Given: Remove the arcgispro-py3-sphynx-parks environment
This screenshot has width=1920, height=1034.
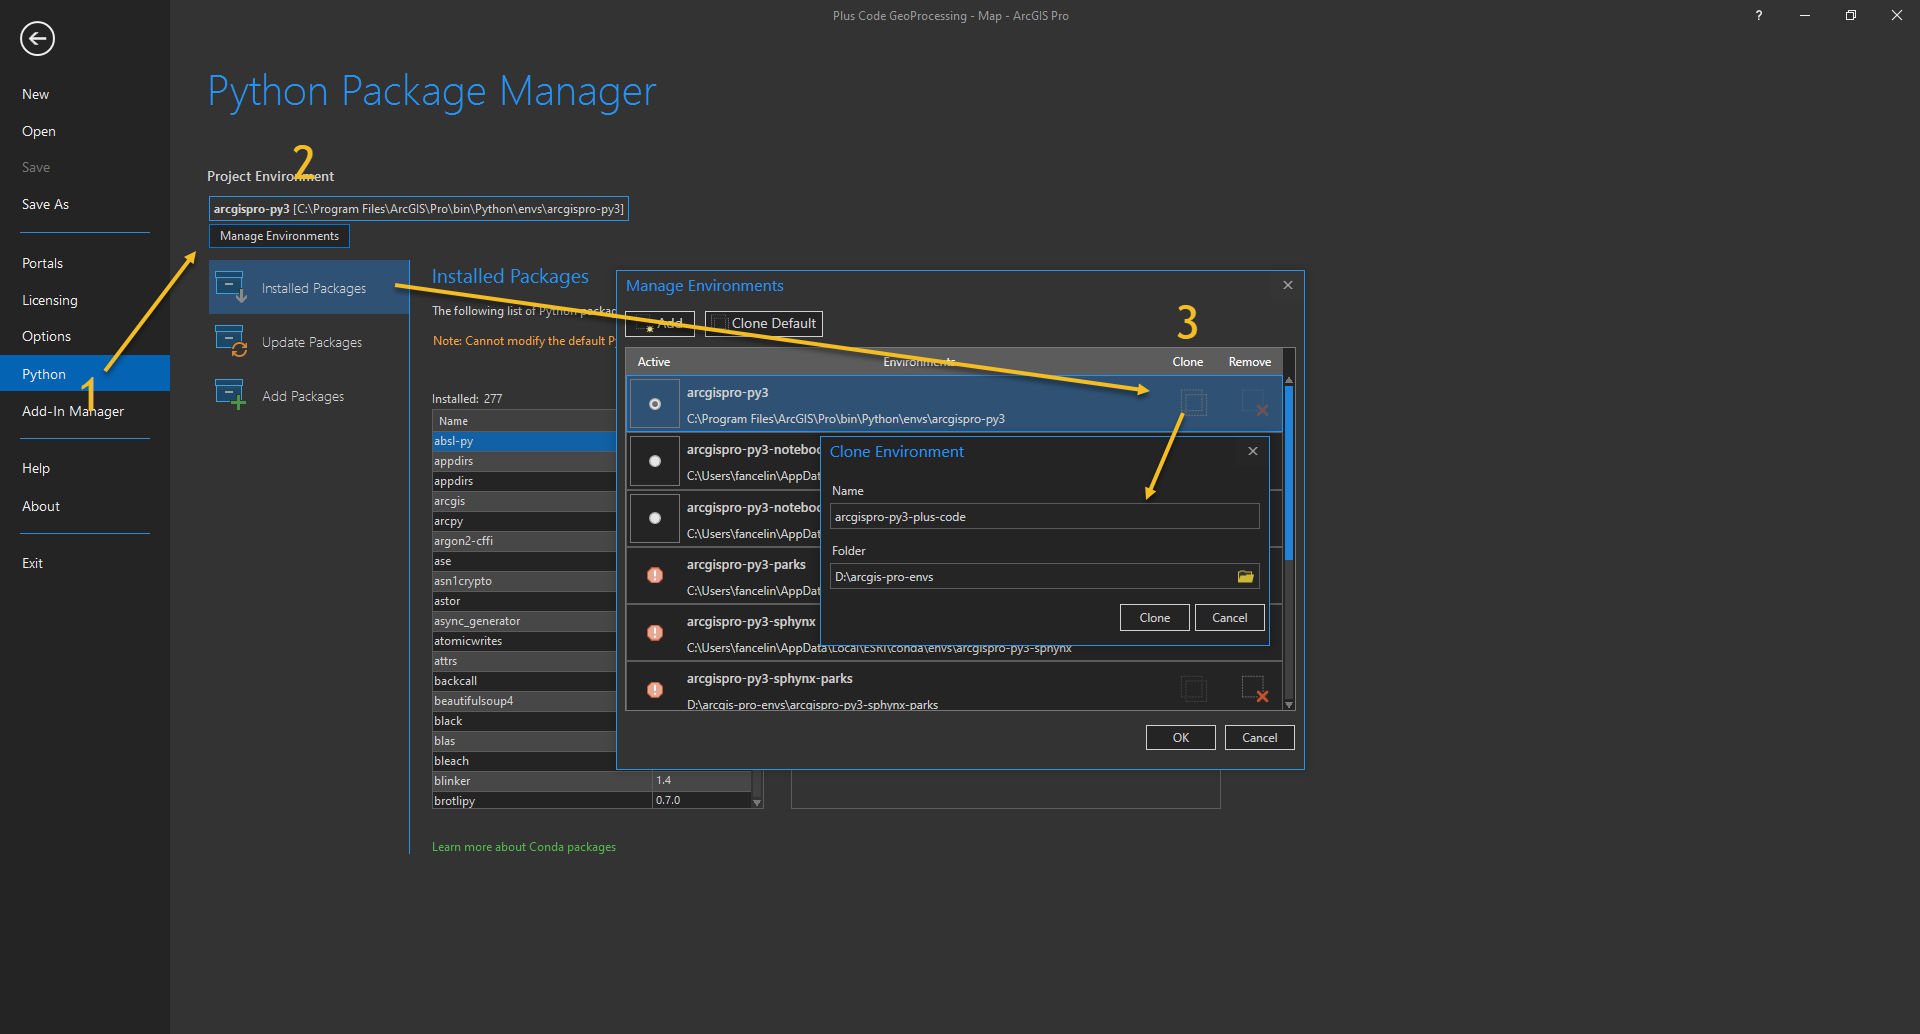Looking at the screenshot, I should click(x=1255, y=689).
